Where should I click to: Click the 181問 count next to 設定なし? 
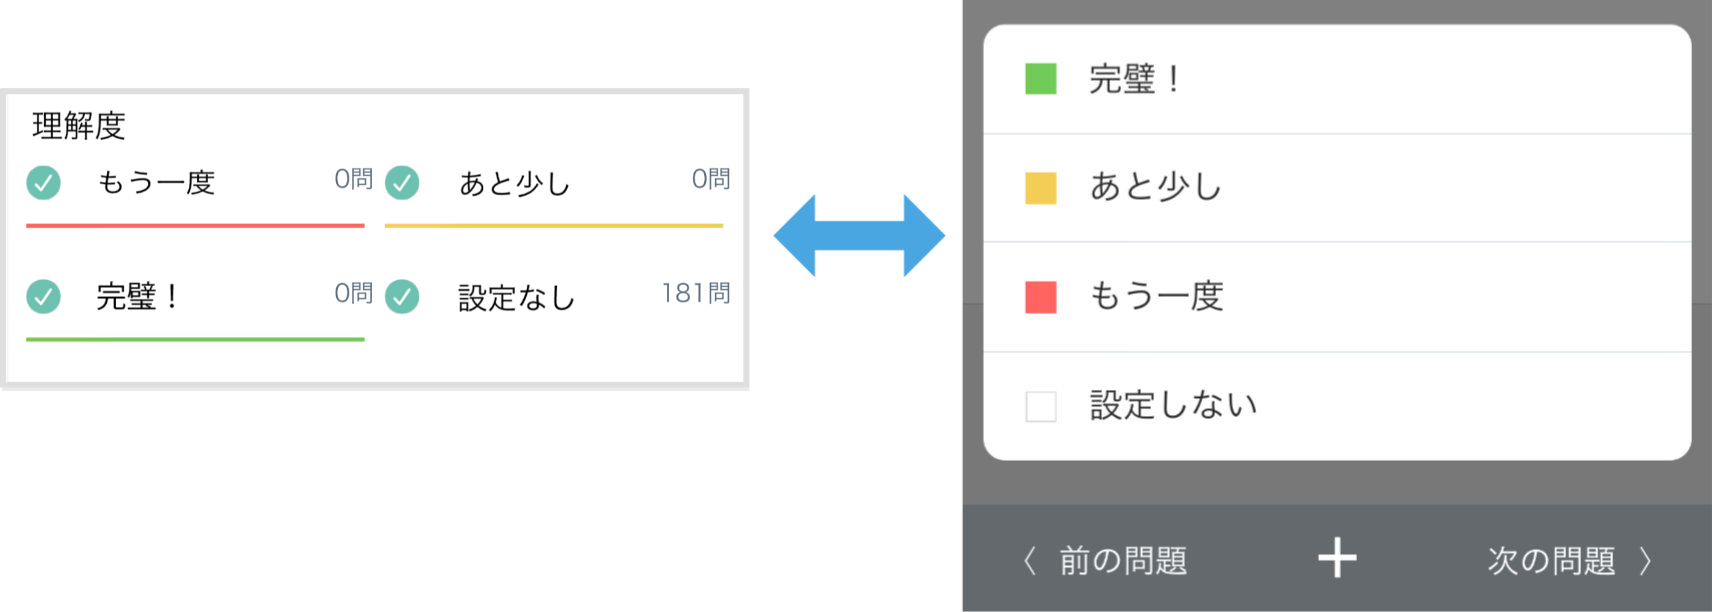pos(696,293)
